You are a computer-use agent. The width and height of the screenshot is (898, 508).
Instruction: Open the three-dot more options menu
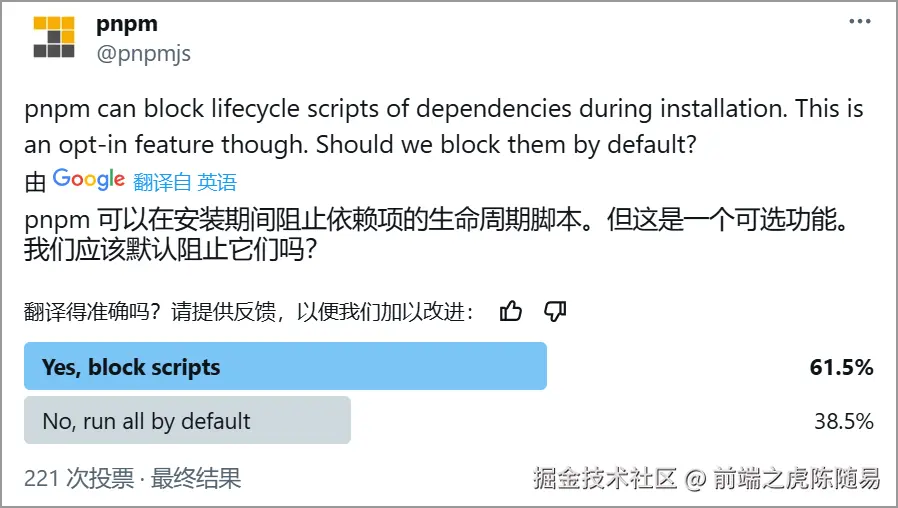click(x=859, y=22)
